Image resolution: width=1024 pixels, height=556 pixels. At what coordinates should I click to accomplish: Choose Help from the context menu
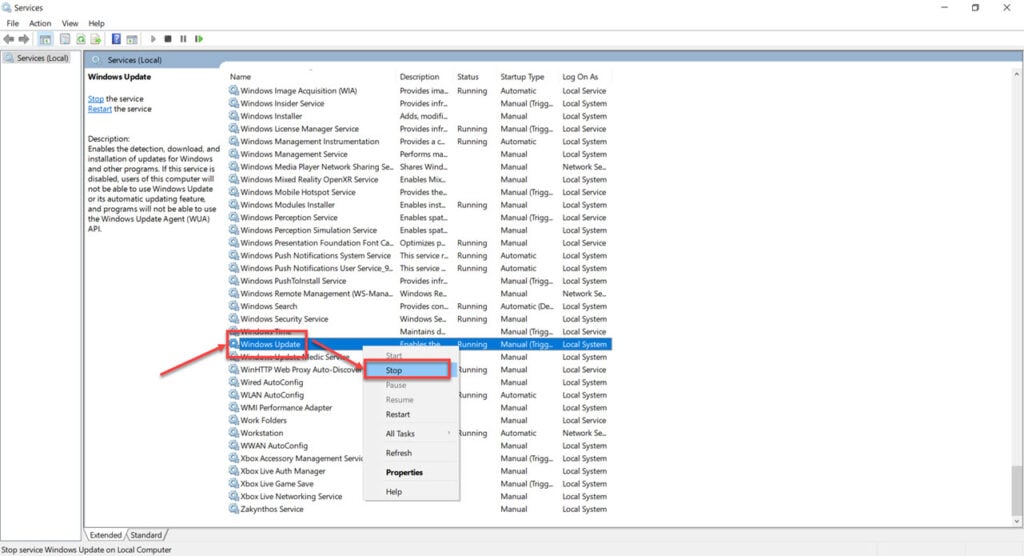click(411, 492)
